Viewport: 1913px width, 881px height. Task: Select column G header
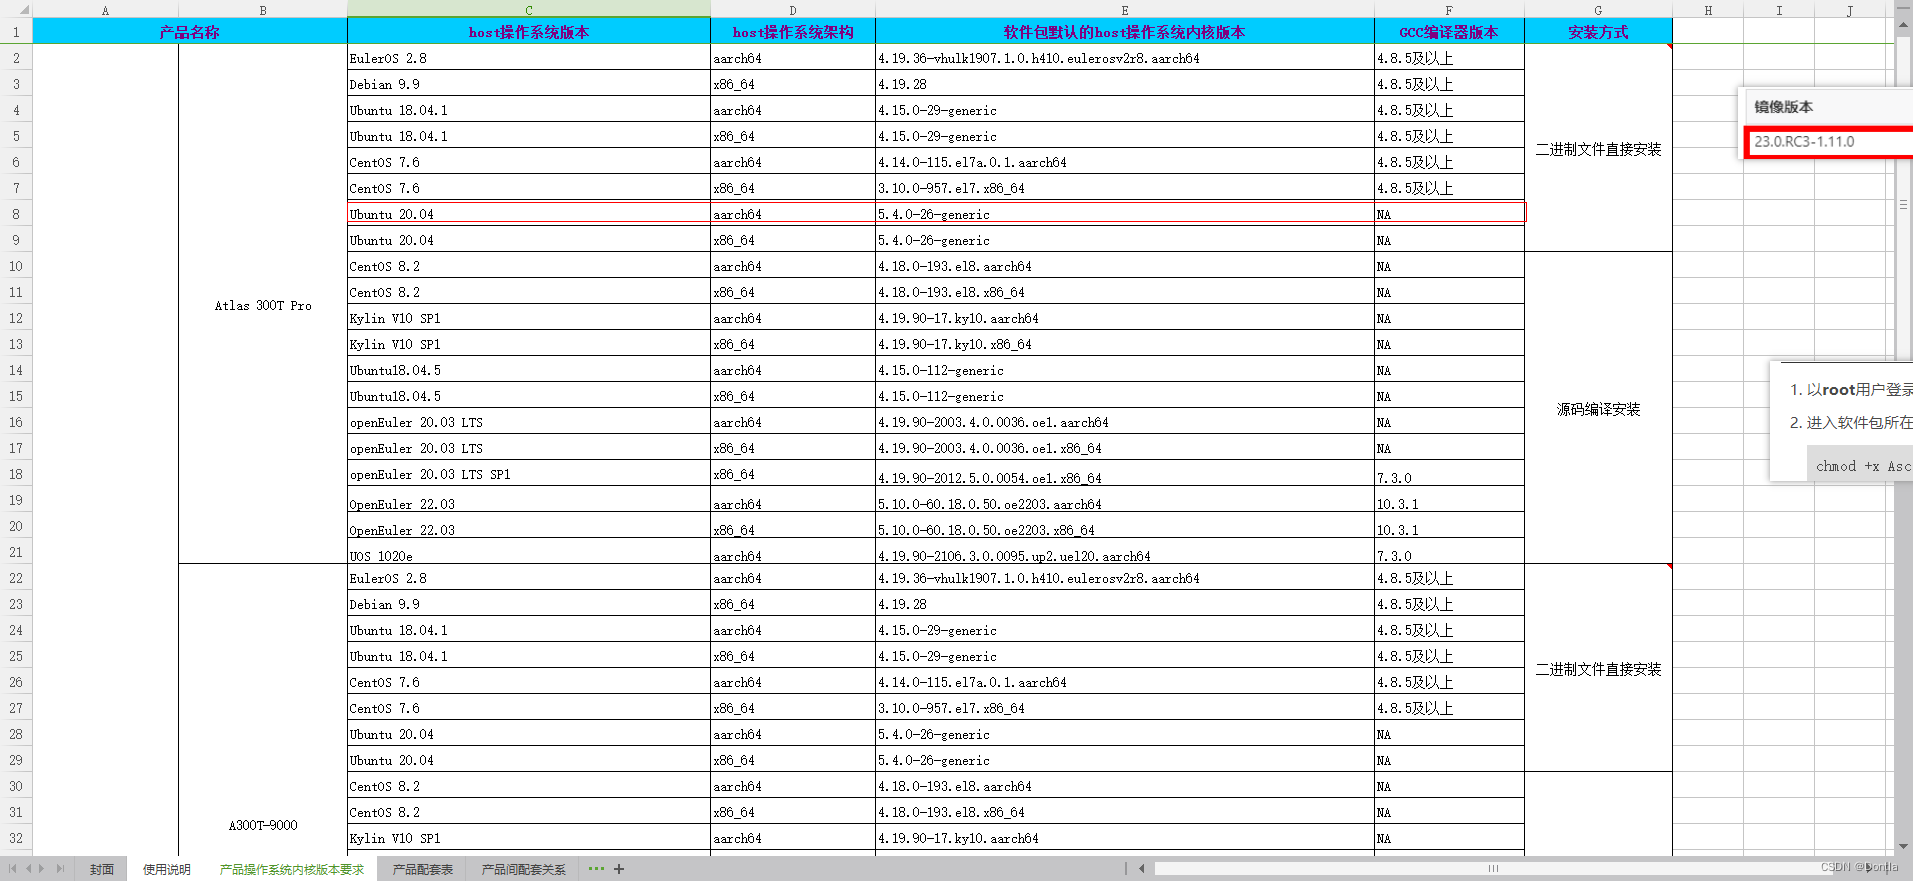click(x=1598, y=10)
